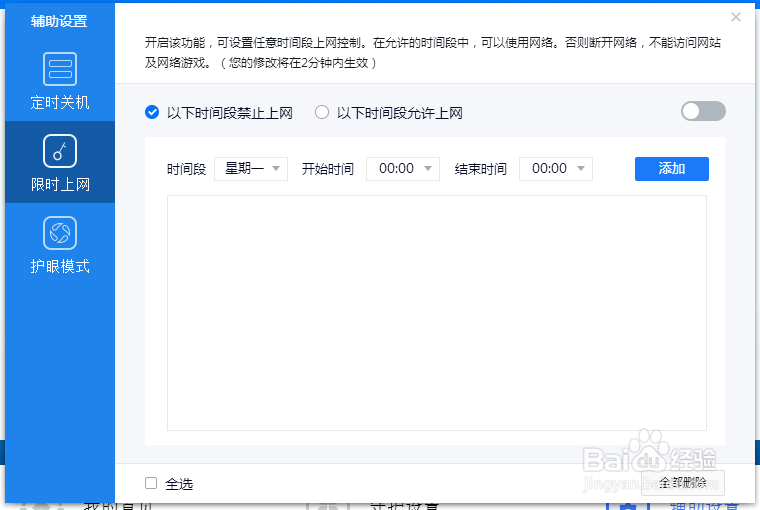Open the 护眼模式 eye protection panel
Image resolution: width=760 pixels, height=510 pixels.
[x=60, y=244]
